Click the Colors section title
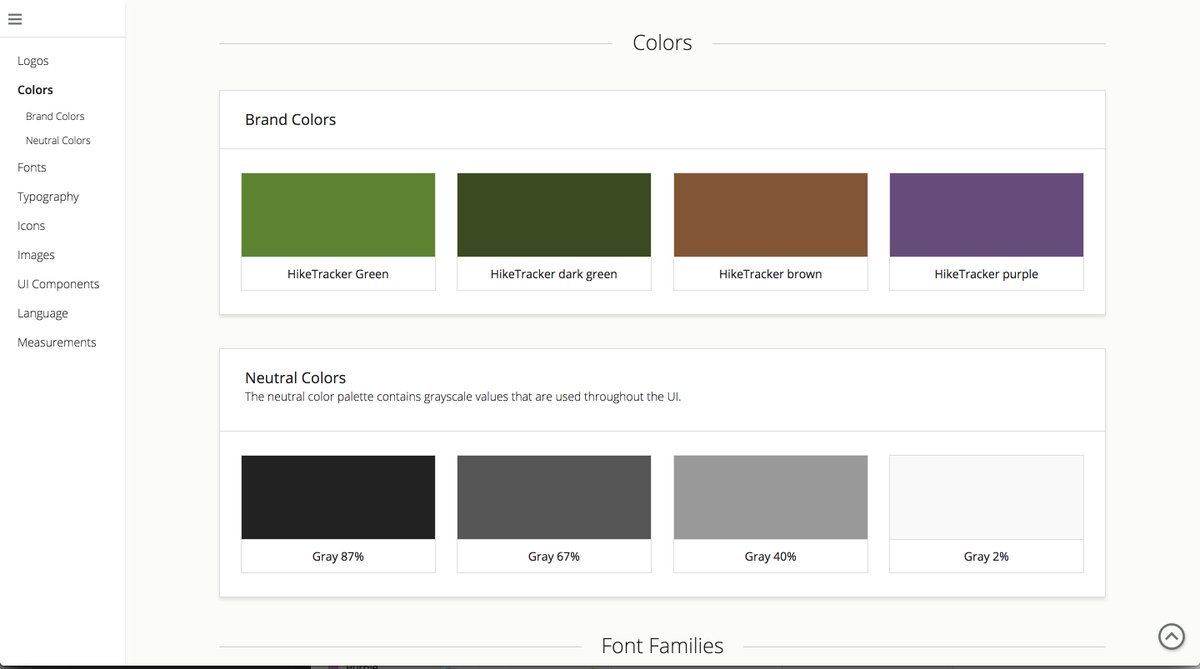The width and height of the screenshot is (1200, 669). click(662, 43)
